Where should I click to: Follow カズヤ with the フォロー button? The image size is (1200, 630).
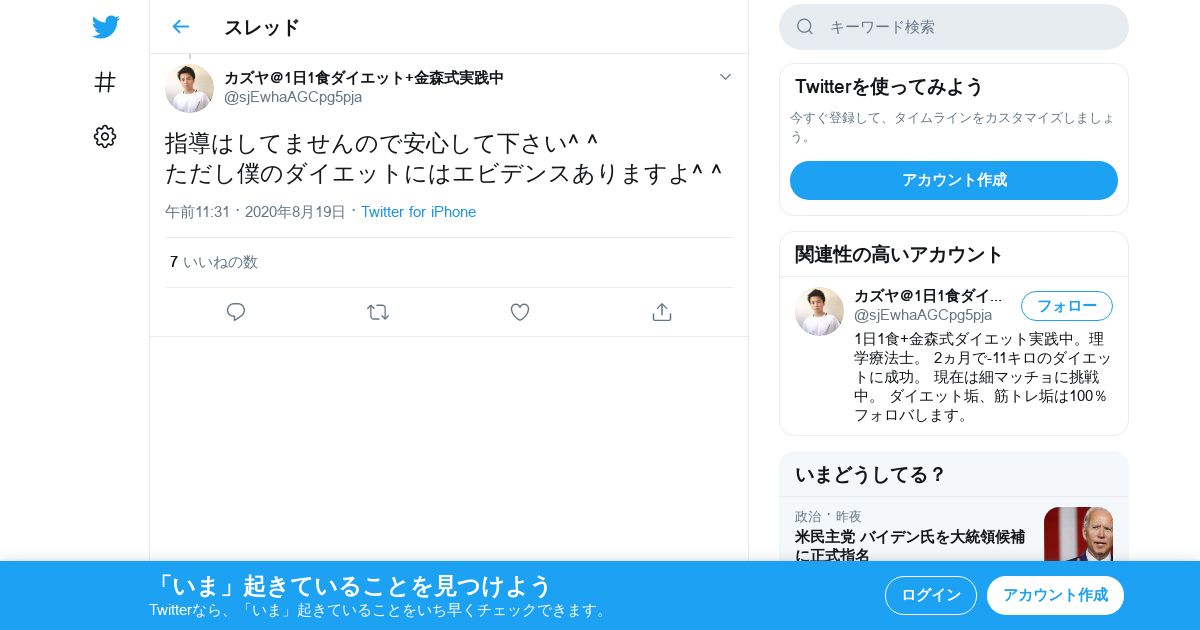tap(1067, 306)
